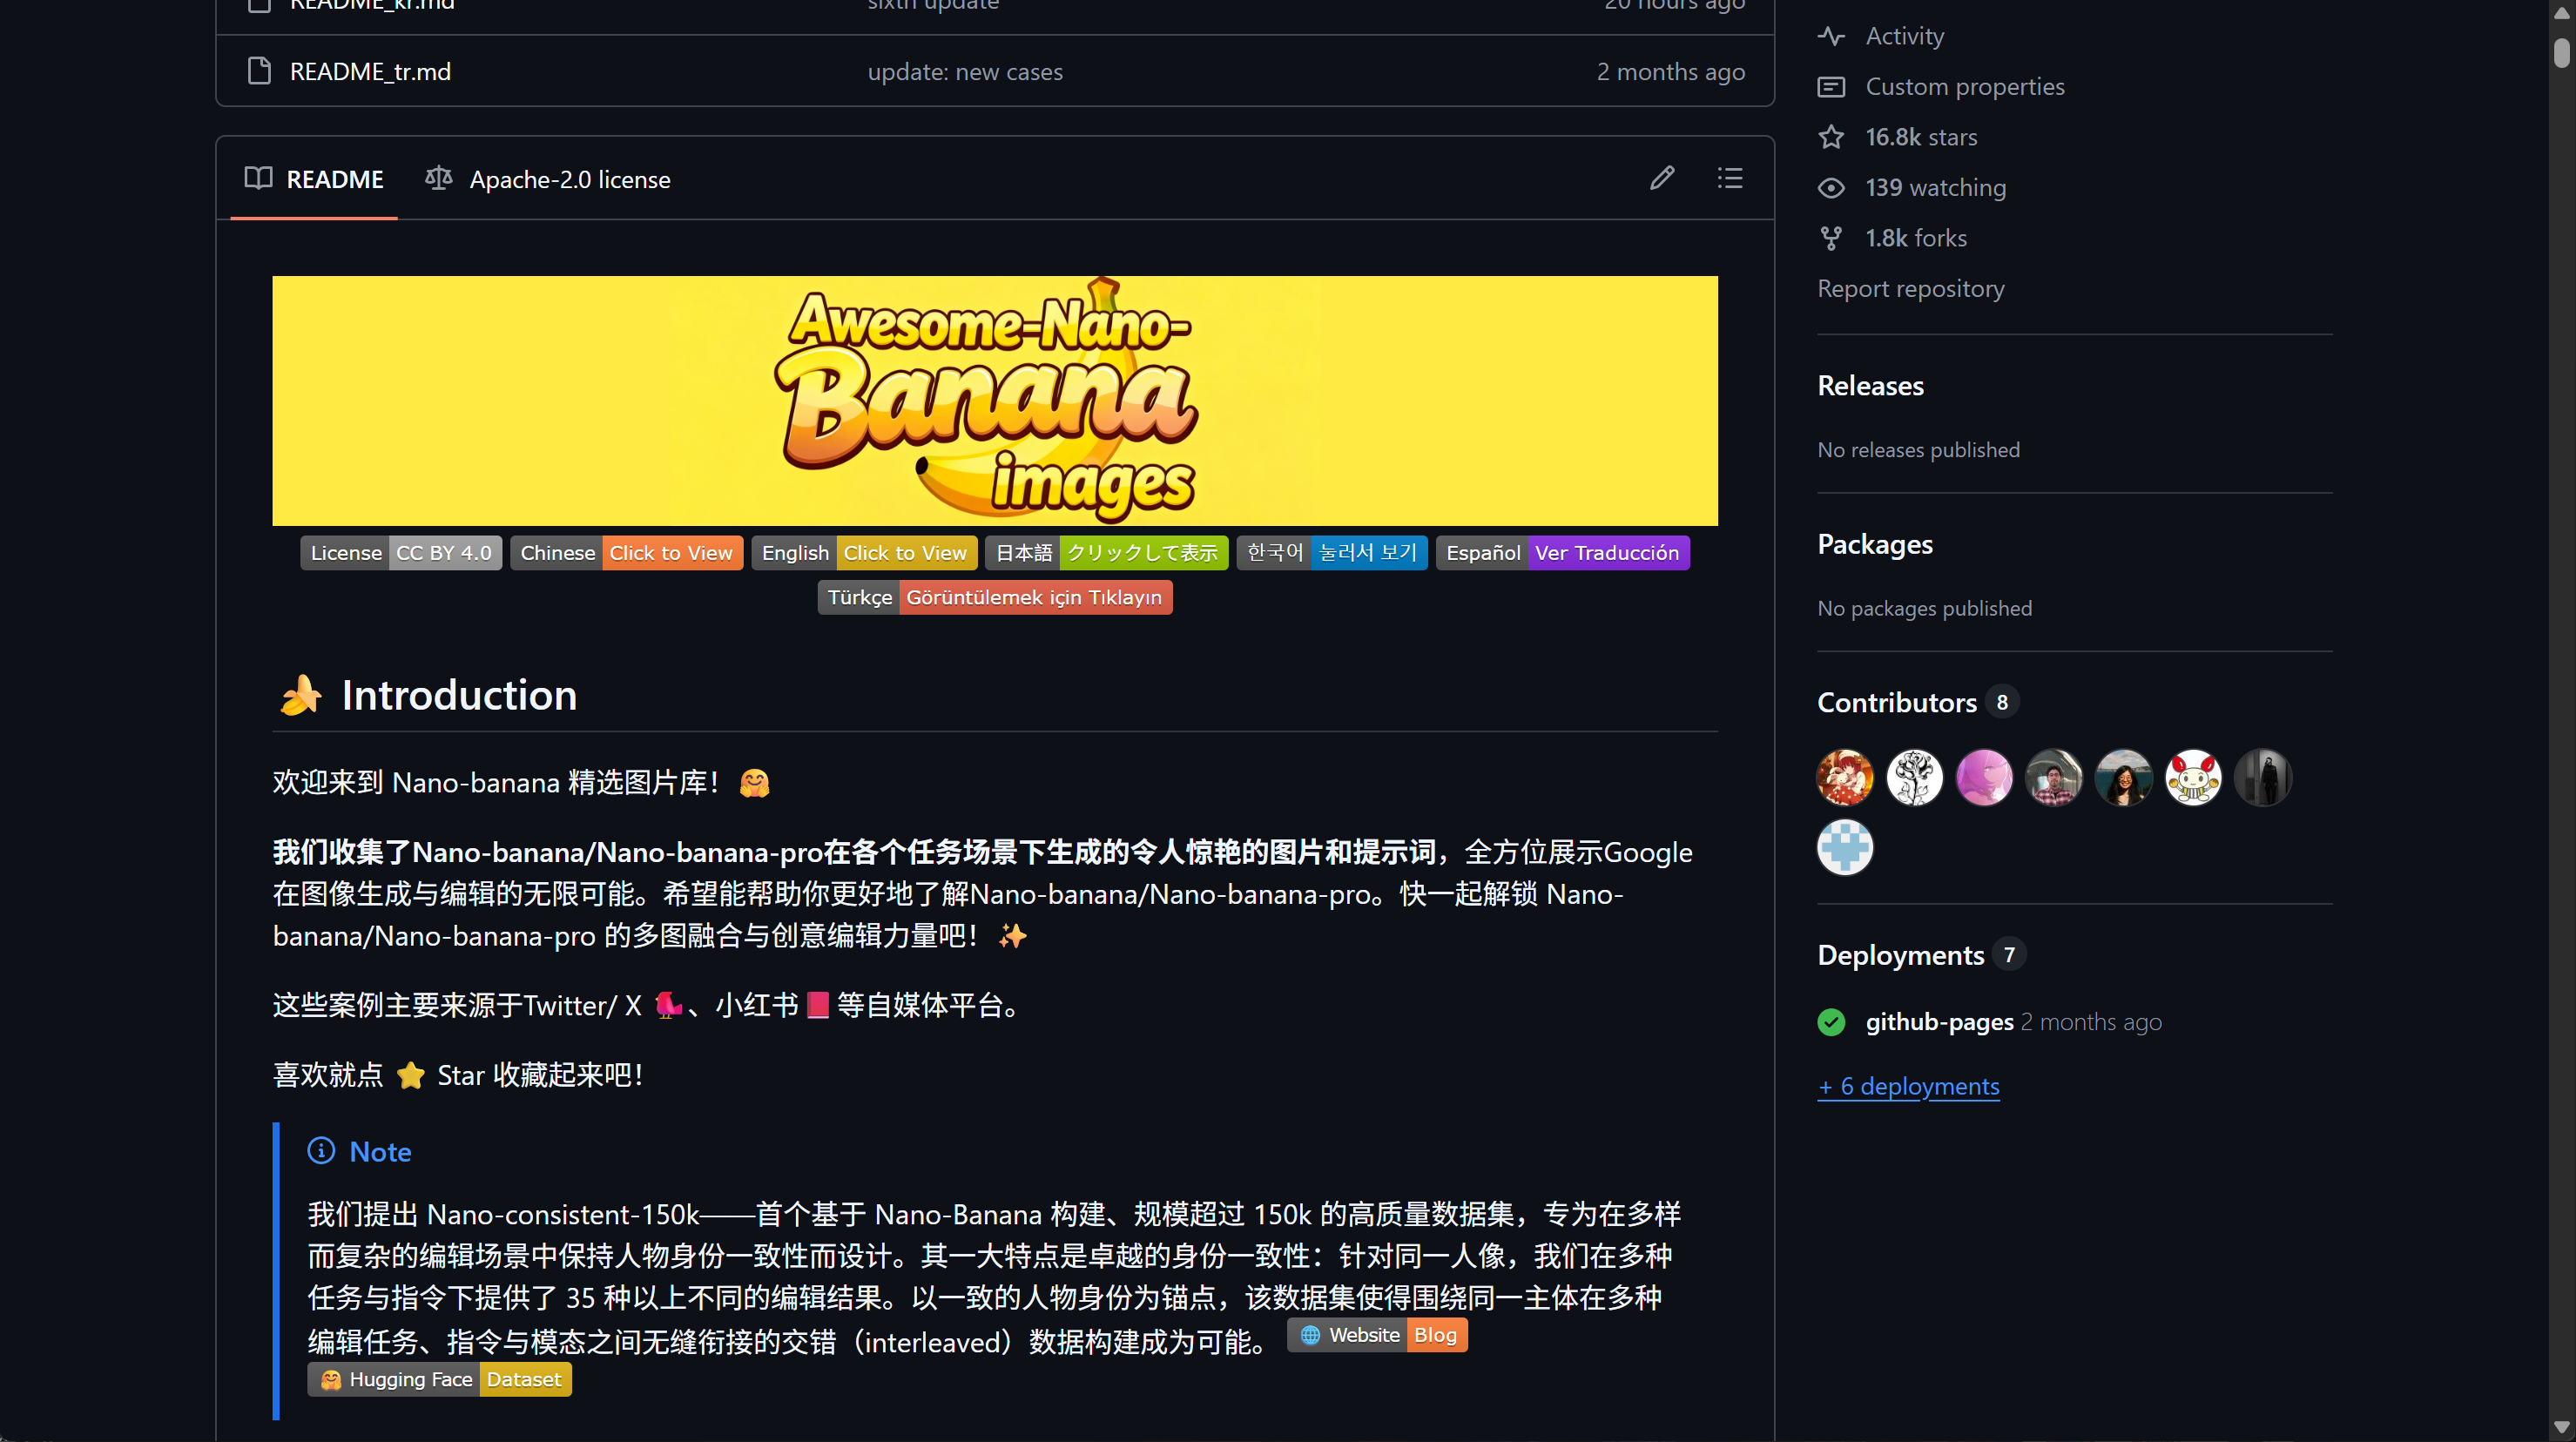
Task: Open the Contributors heading link
Action: point(1897,702)
